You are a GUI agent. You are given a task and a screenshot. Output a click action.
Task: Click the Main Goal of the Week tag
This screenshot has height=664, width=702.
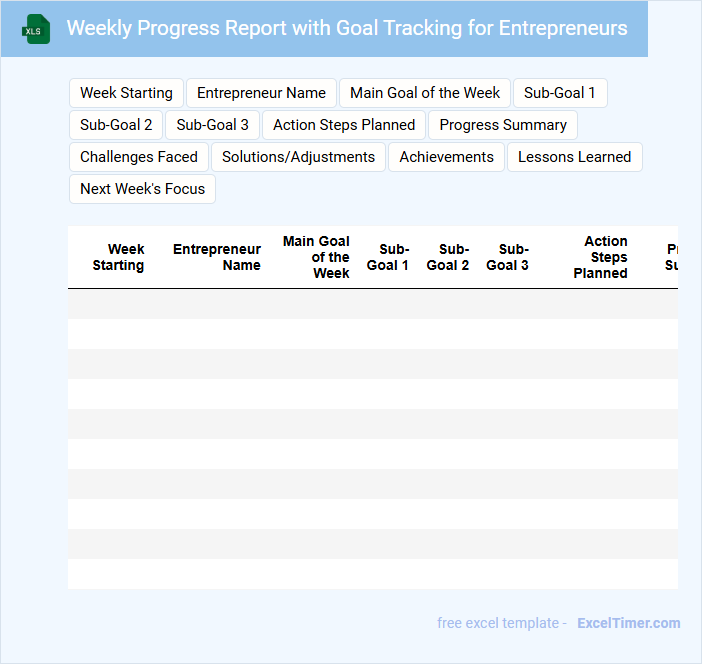tap(425, 93)
